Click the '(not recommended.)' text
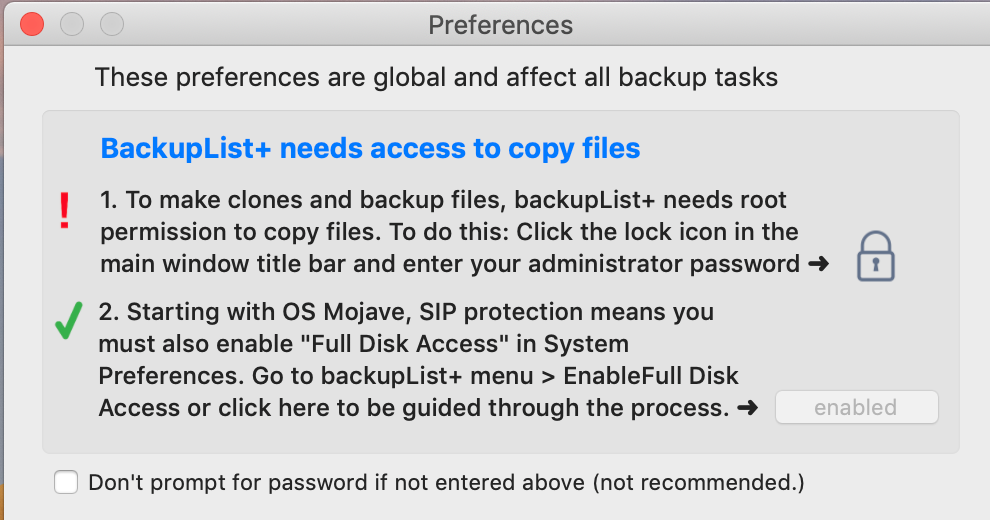 point(698,483)
